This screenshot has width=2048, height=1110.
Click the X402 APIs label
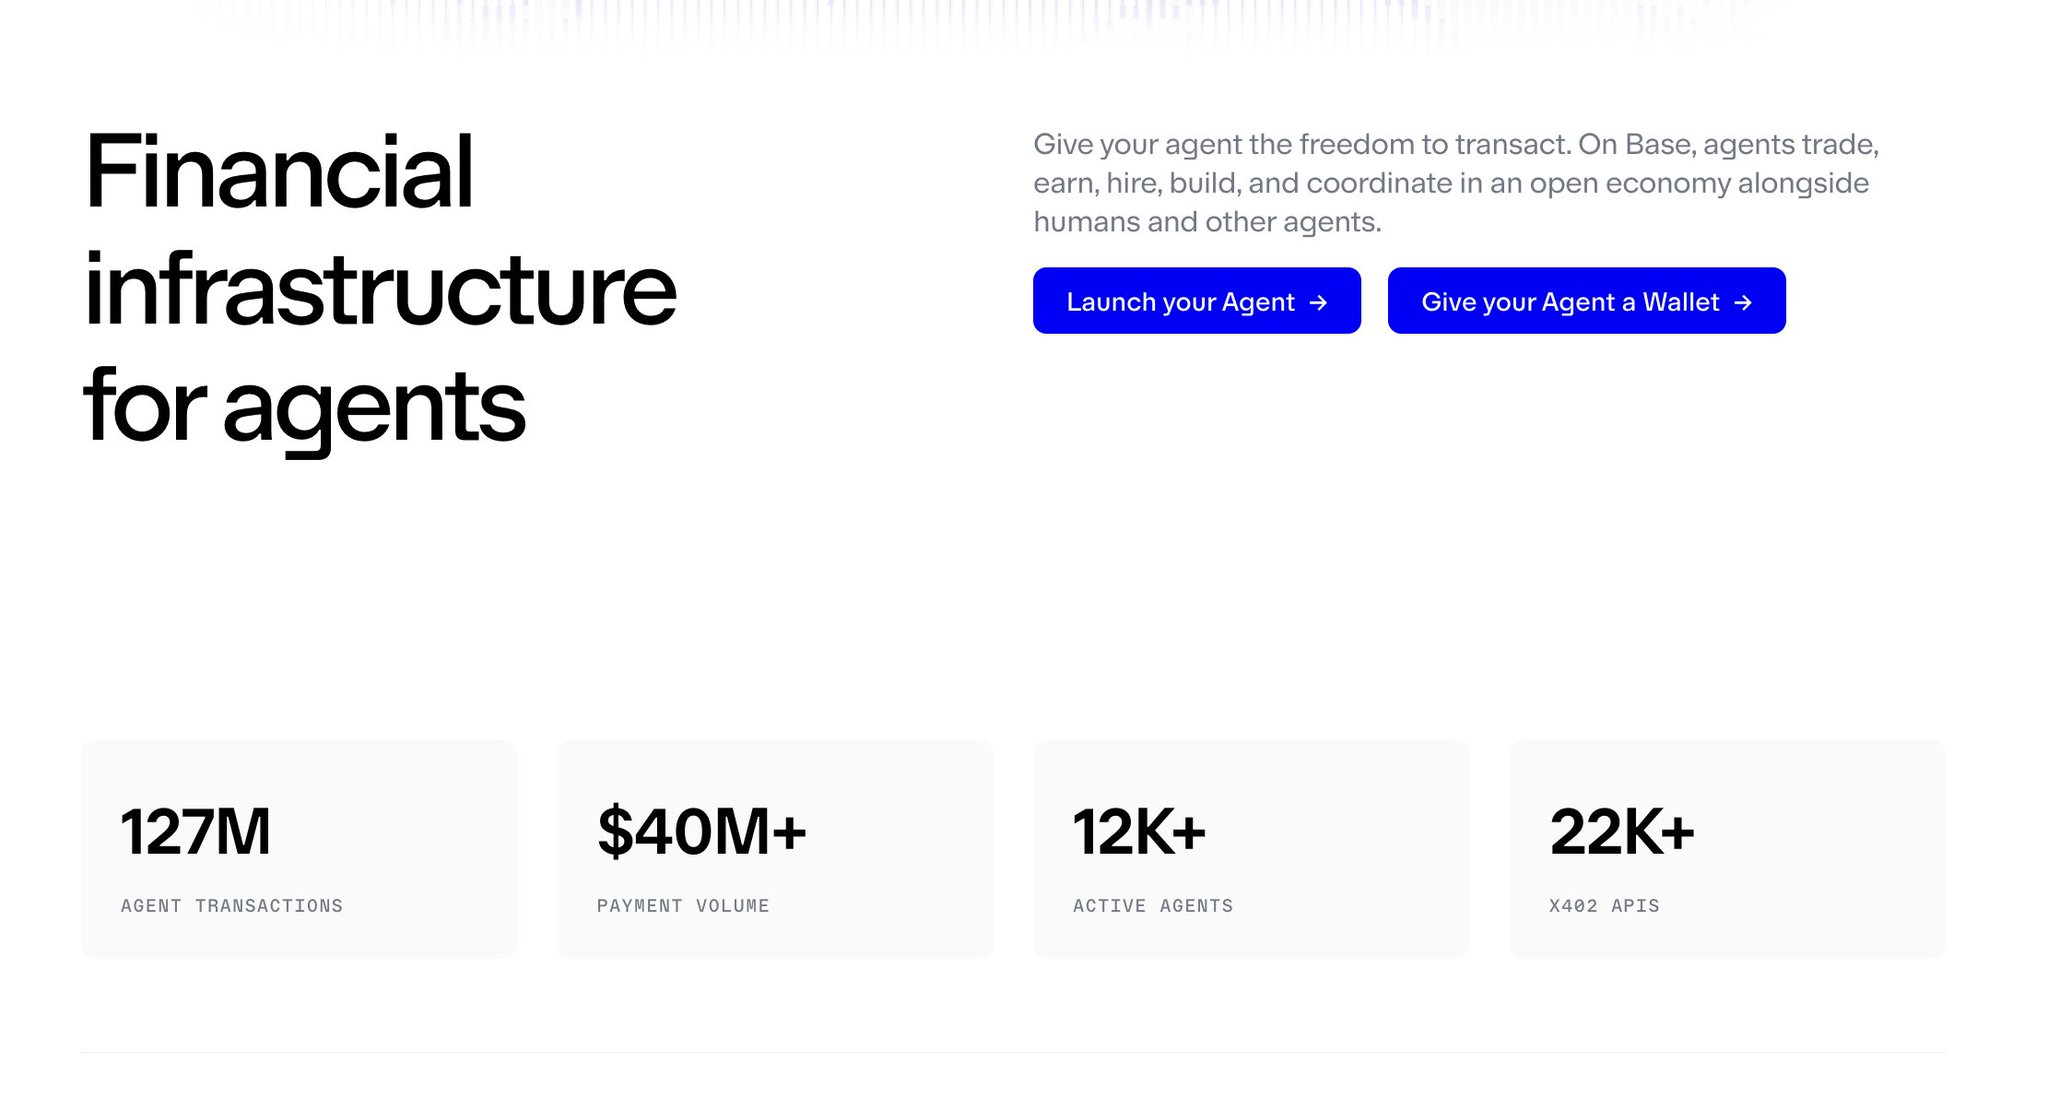point(1604,906)
